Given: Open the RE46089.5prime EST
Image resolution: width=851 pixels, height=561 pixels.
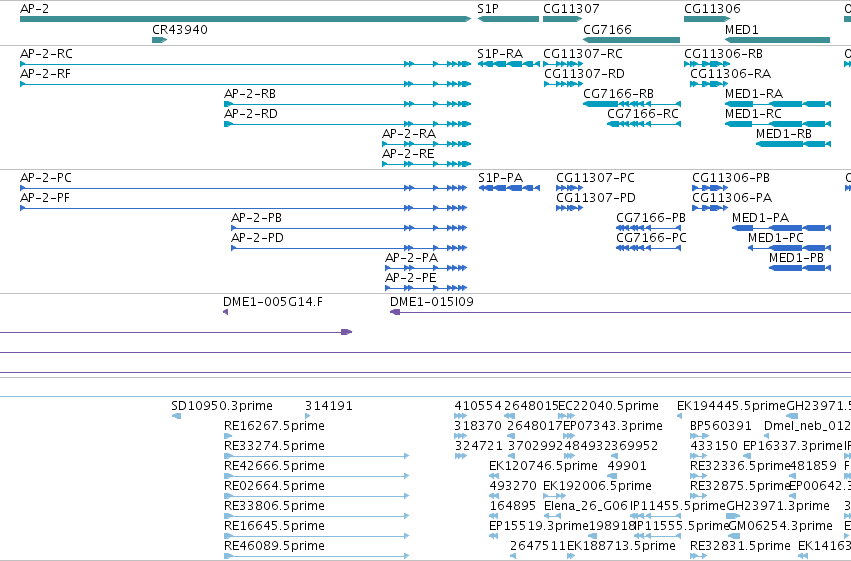Looking at the screenshot, I should pyautogui.click(x=316, y=556).
